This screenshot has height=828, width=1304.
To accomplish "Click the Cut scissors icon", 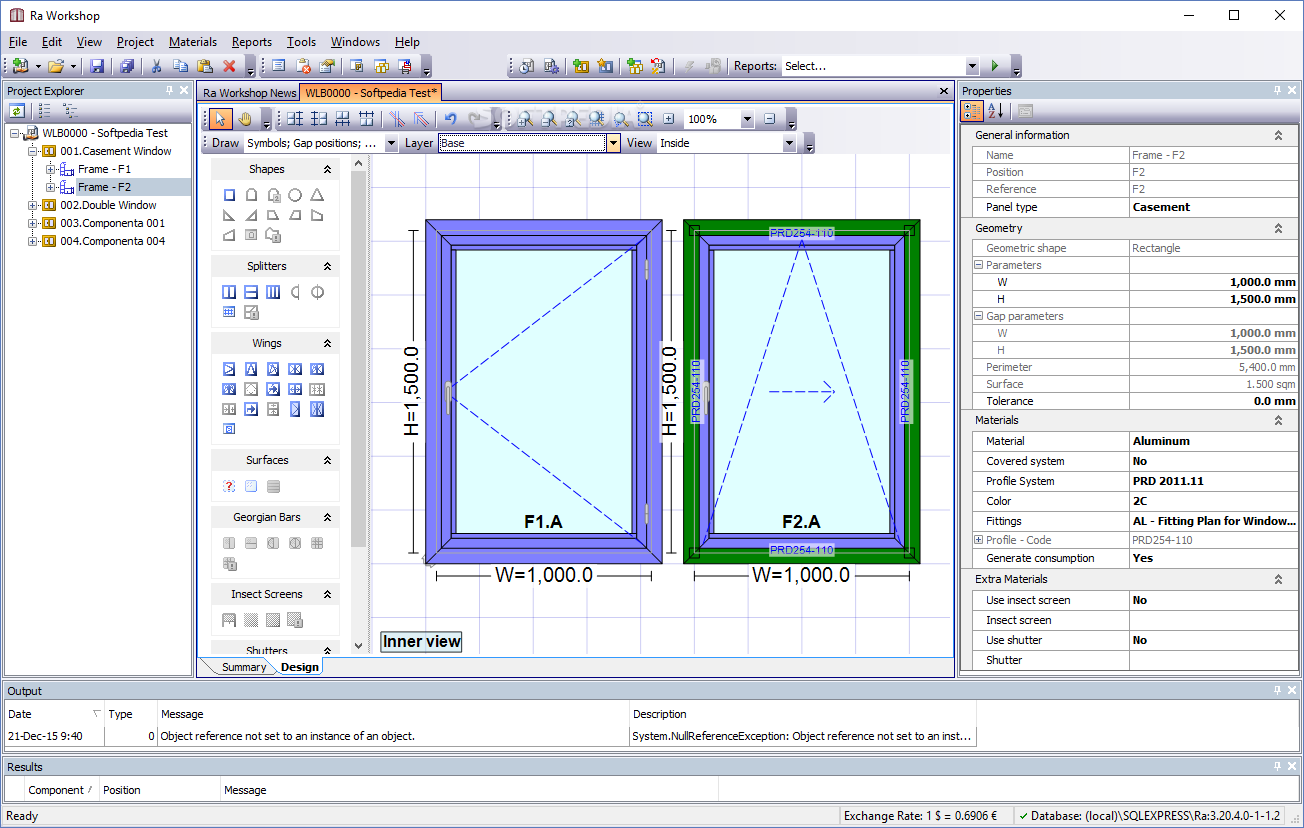I will tap(156, 66).
